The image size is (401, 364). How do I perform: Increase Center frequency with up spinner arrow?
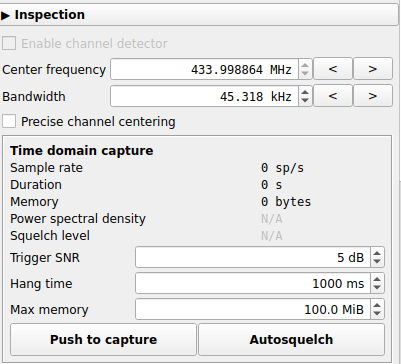[x=305, y=65]
